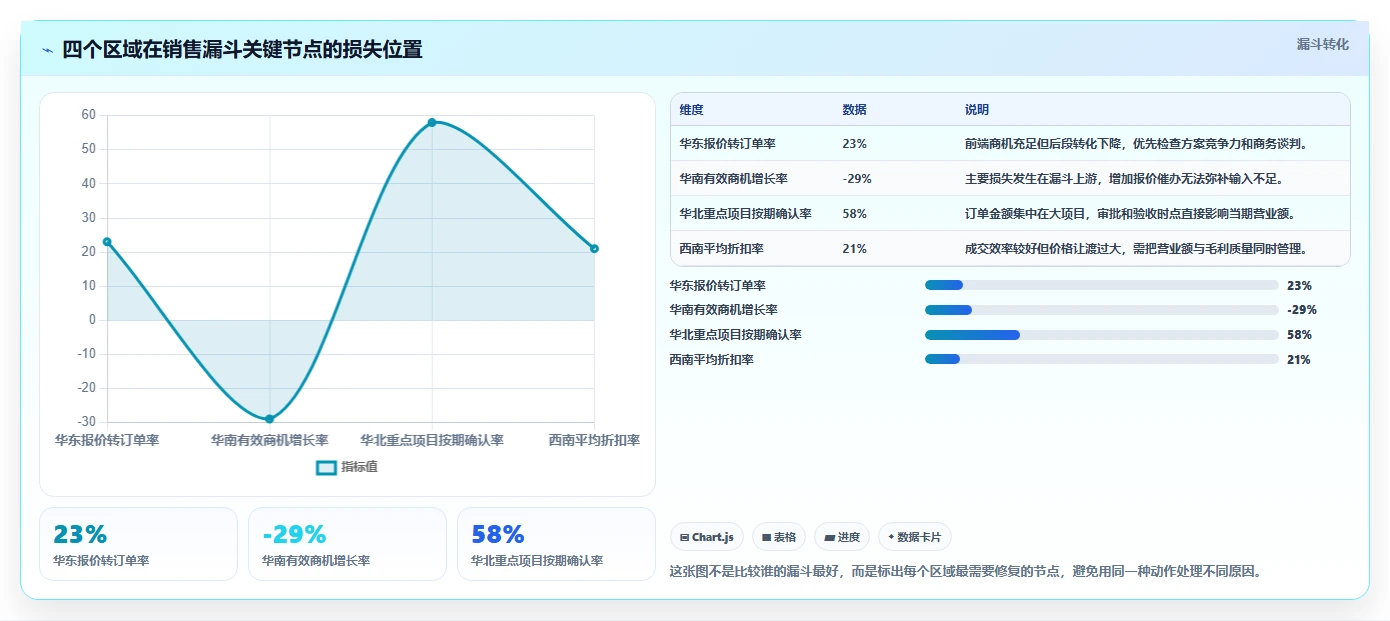Click the lightning icon beside the title

click(x=48, y=50)
